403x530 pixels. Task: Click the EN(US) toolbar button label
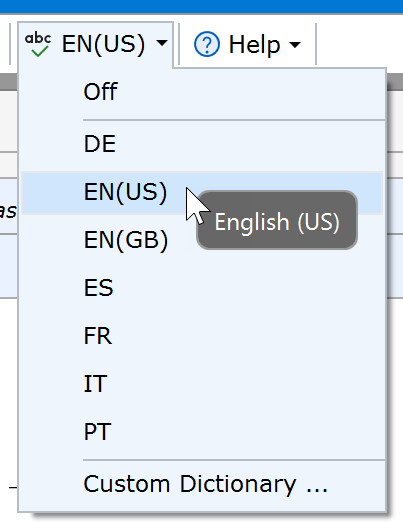103,44
